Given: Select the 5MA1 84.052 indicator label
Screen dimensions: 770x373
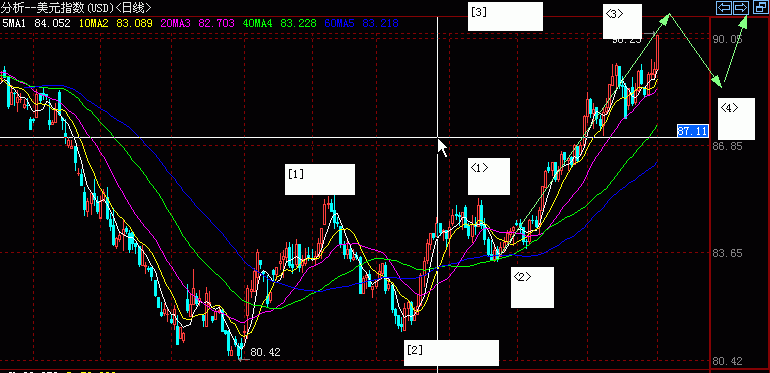Looking at the screenshot, I should click(36, 23).
